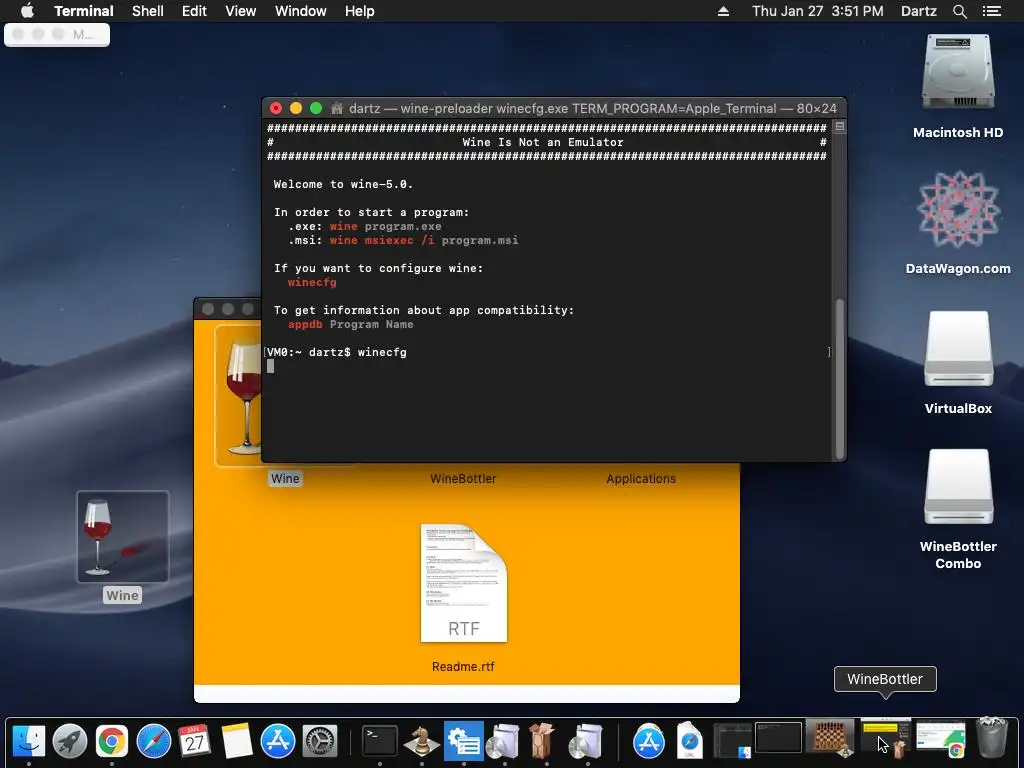Select Readme.rtf file icon
Viewport: 1024px width, 768px height.
pyautogui.click(x=464, y=583)
